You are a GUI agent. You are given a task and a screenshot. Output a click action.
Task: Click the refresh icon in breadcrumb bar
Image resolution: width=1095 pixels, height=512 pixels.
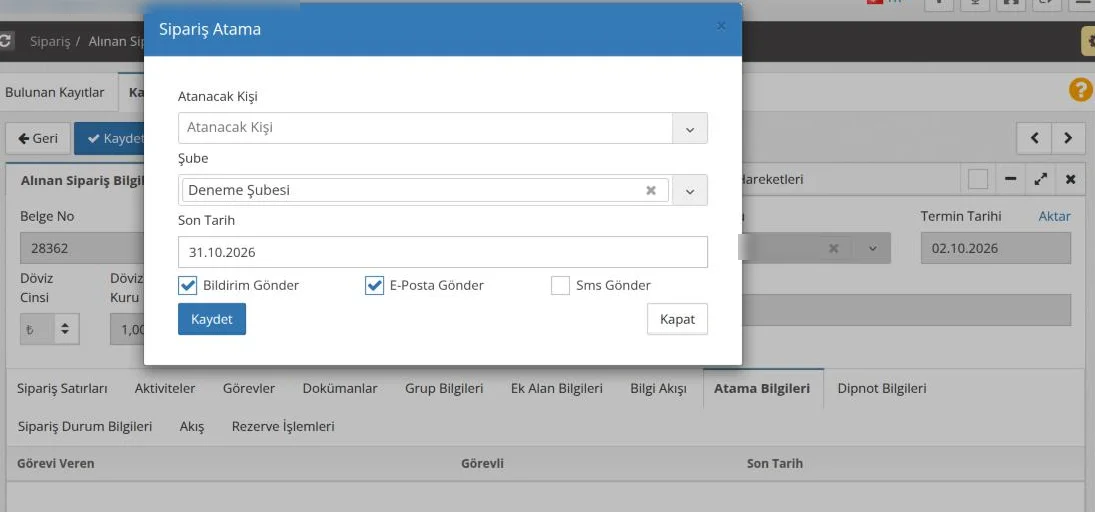pyautogui.click(x=5, y=41)
